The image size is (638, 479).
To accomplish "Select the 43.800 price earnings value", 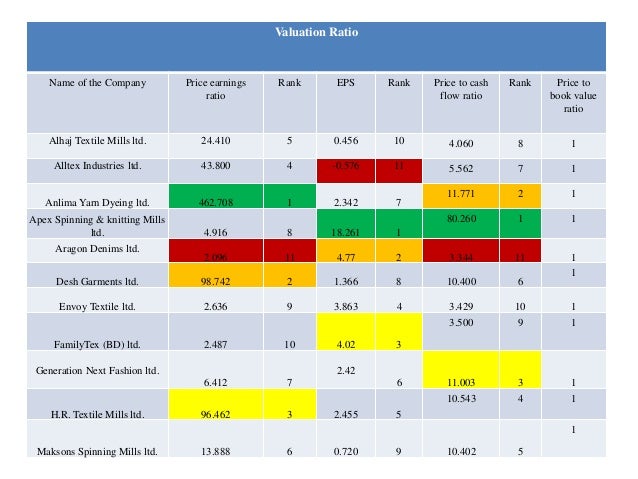I will (216, 166).
